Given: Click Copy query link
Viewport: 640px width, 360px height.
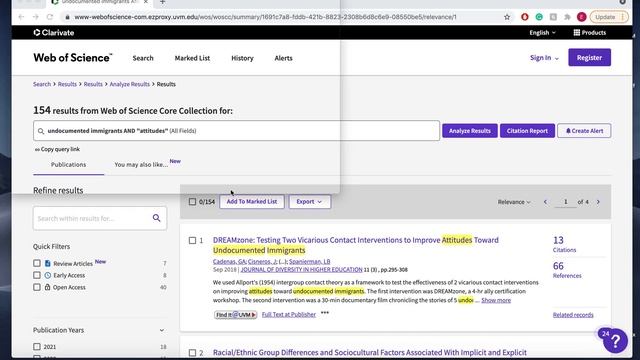Looking at the screenshot, I should pos(57,149).
